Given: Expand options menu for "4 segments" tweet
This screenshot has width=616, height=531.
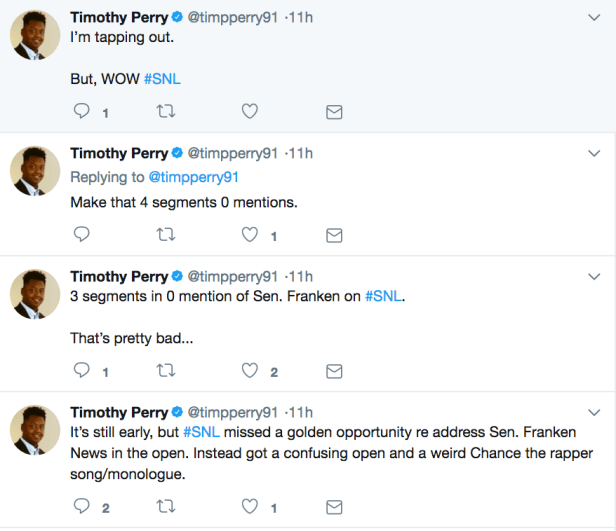Looking at the screenshot, I should pyautogui.click(x=592, y=153).
